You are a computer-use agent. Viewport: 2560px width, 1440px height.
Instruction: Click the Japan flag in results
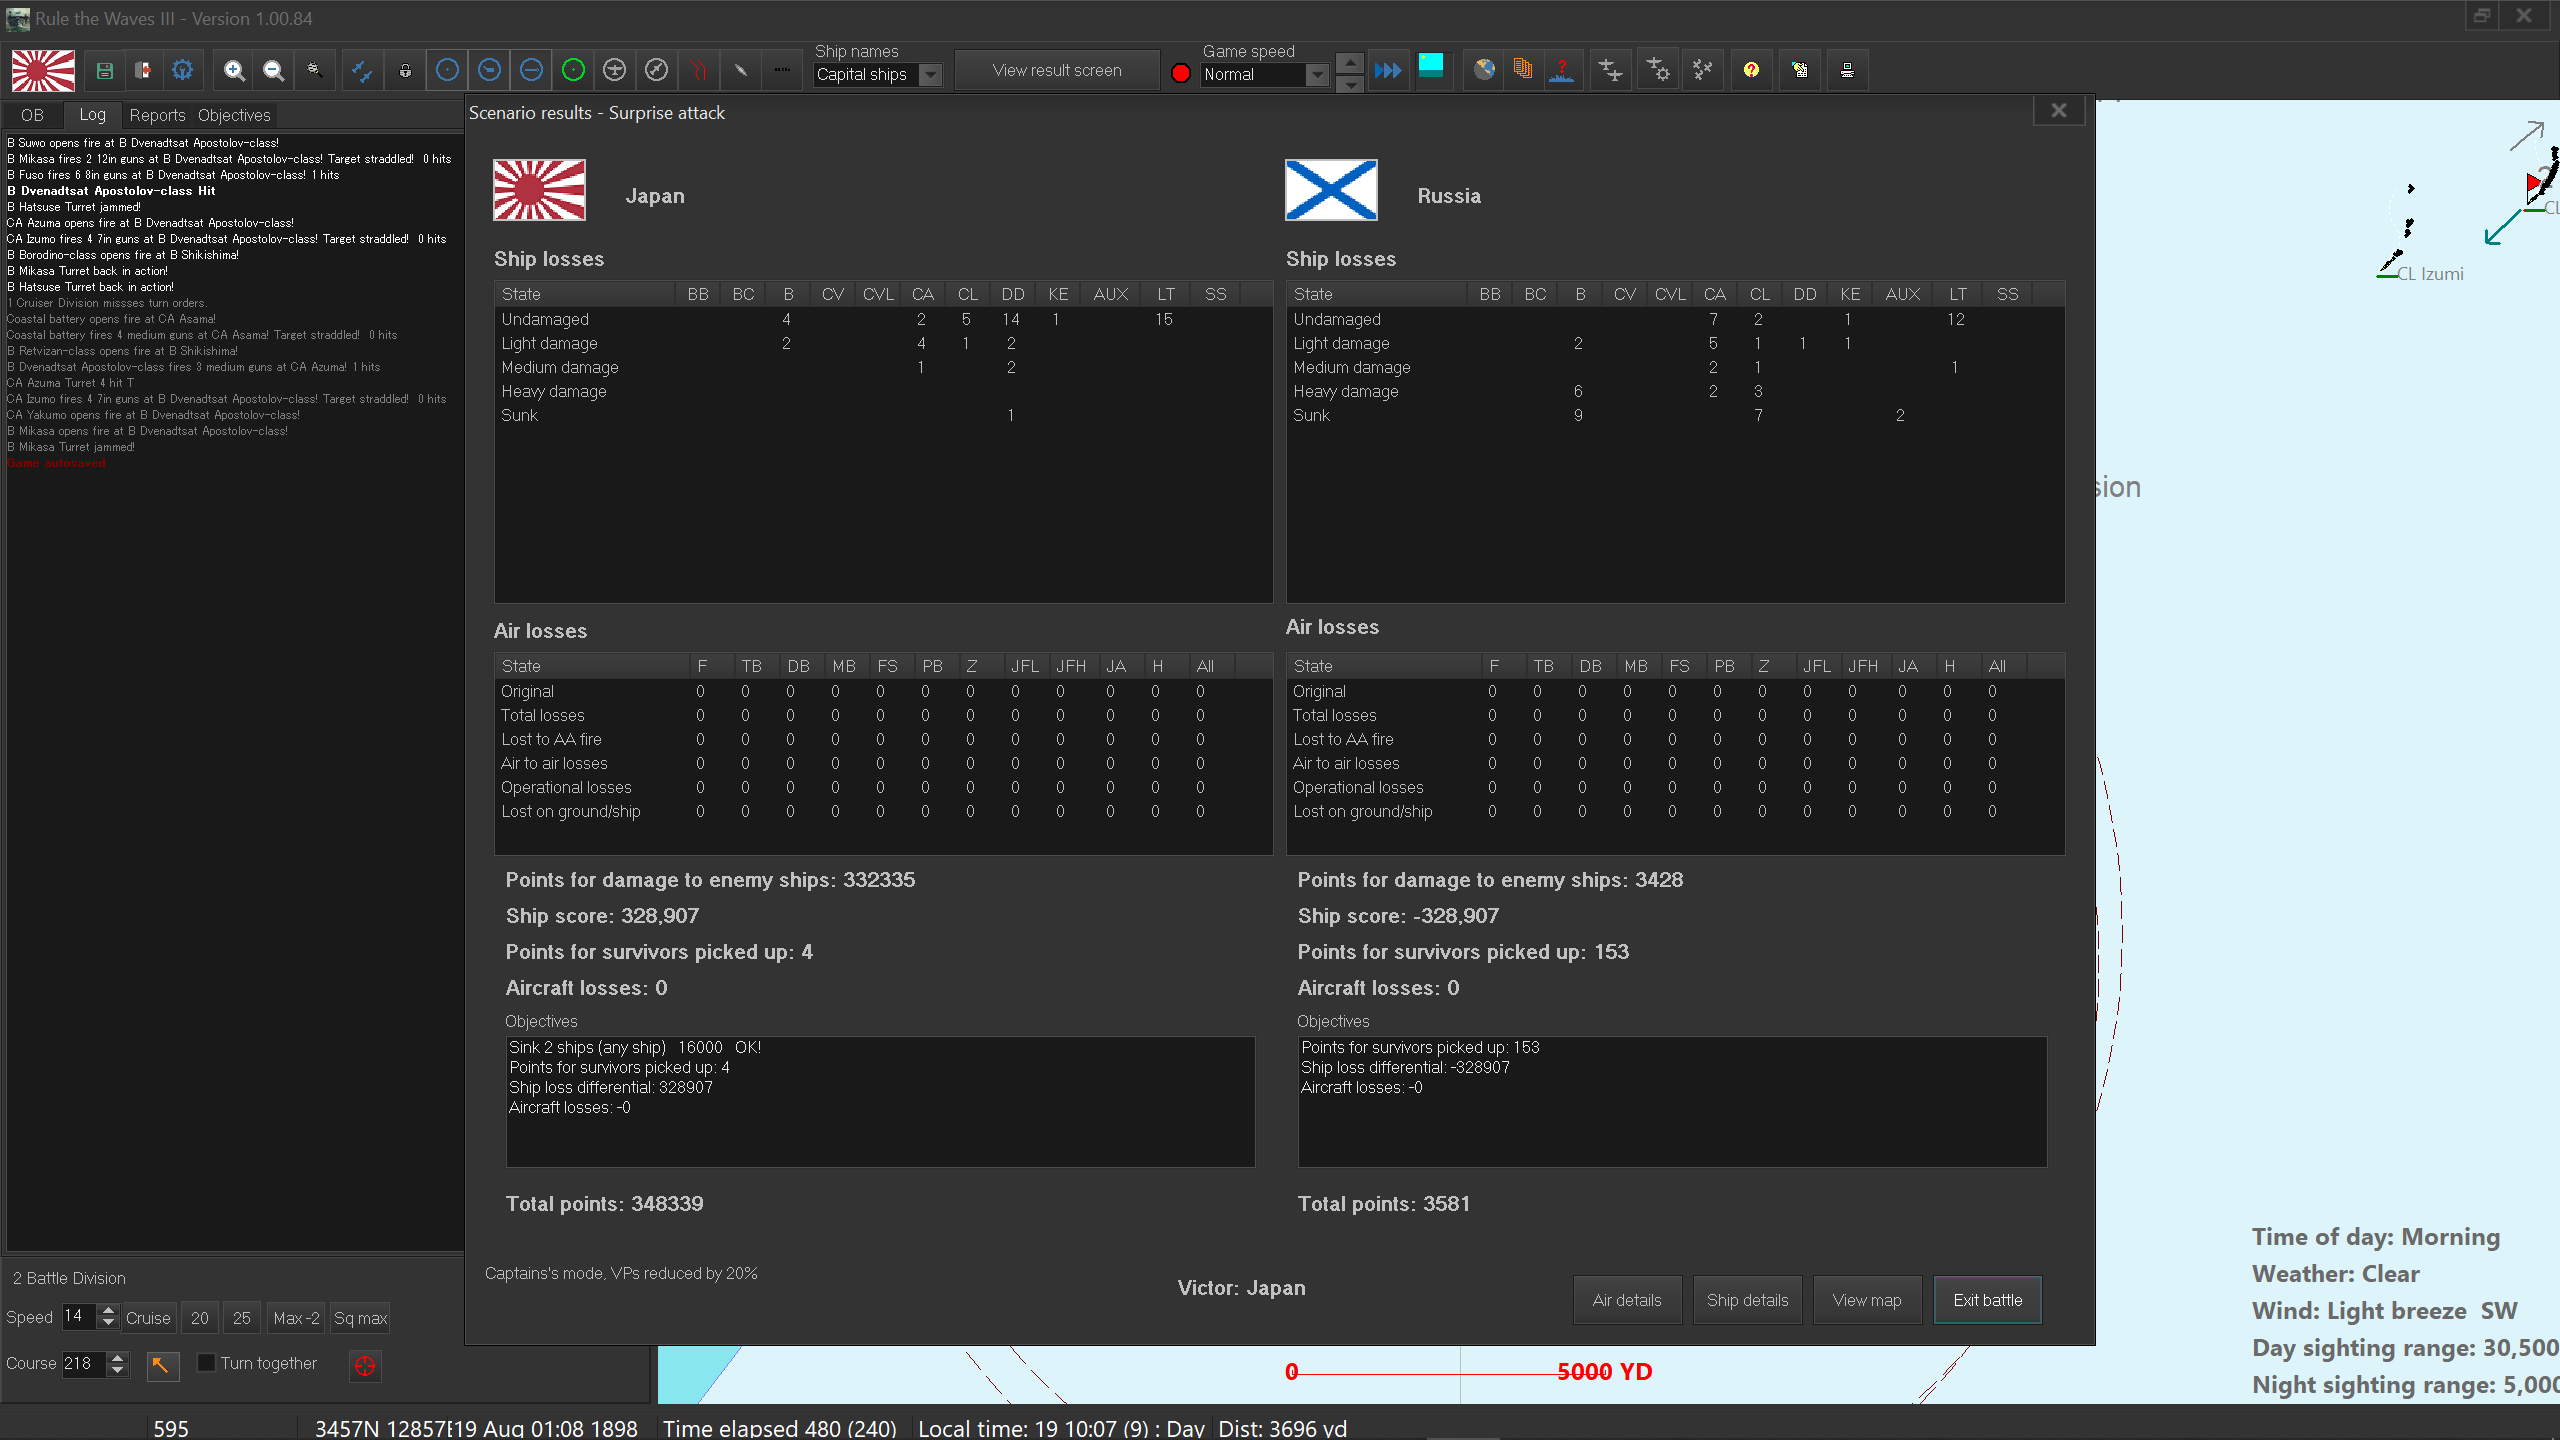[x=539, y=190]
